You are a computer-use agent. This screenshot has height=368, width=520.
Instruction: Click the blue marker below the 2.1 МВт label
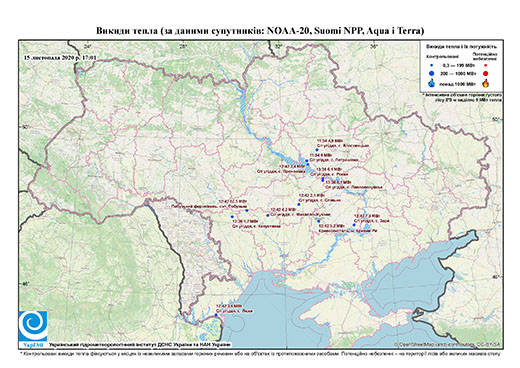[x=299, y=204]
